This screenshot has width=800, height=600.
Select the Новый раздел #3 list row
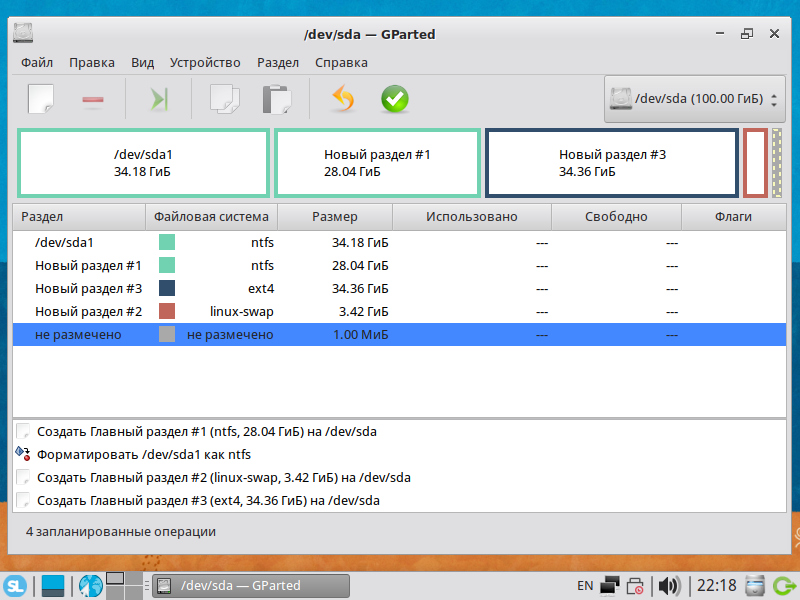pos(399,288)
